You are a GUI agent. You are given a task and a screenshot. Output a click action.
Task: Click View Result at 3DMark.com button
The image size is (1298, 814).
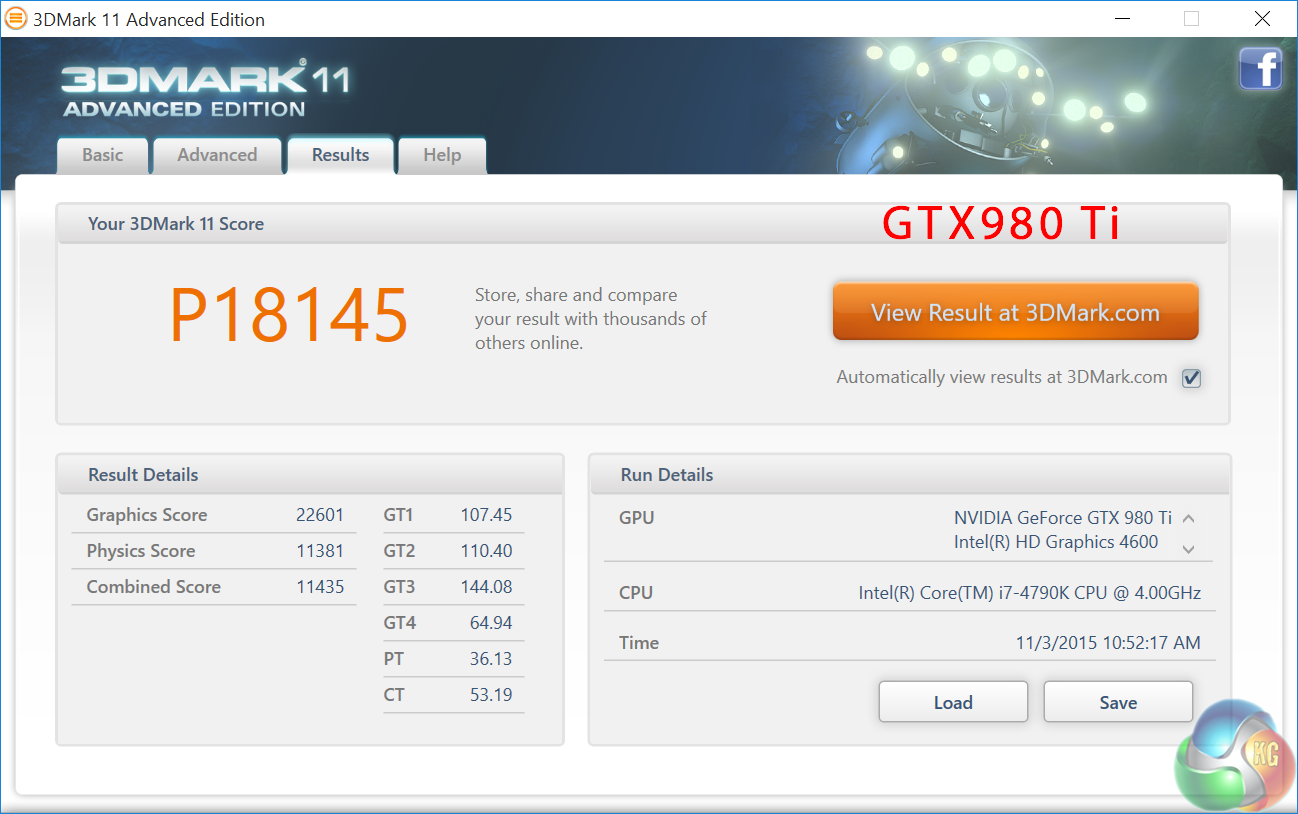pyautogui.click(x=1015, y=312)
